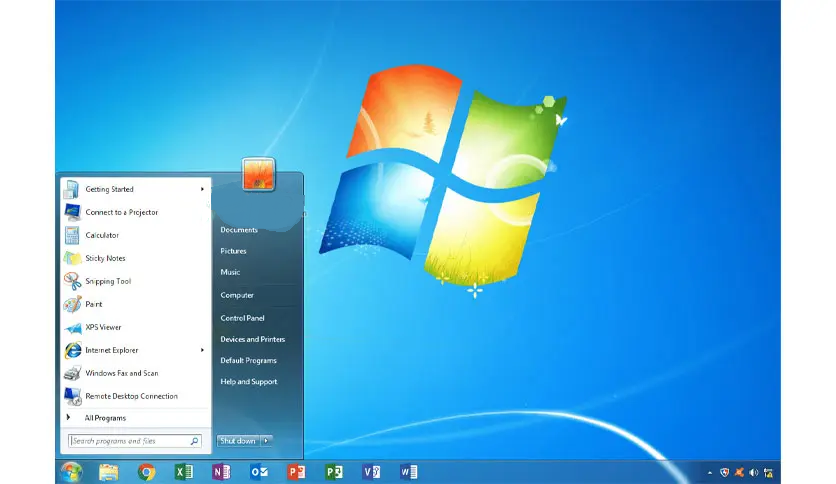
Task: Launch OneNote from the taskbar
Action: click(222, 471)
